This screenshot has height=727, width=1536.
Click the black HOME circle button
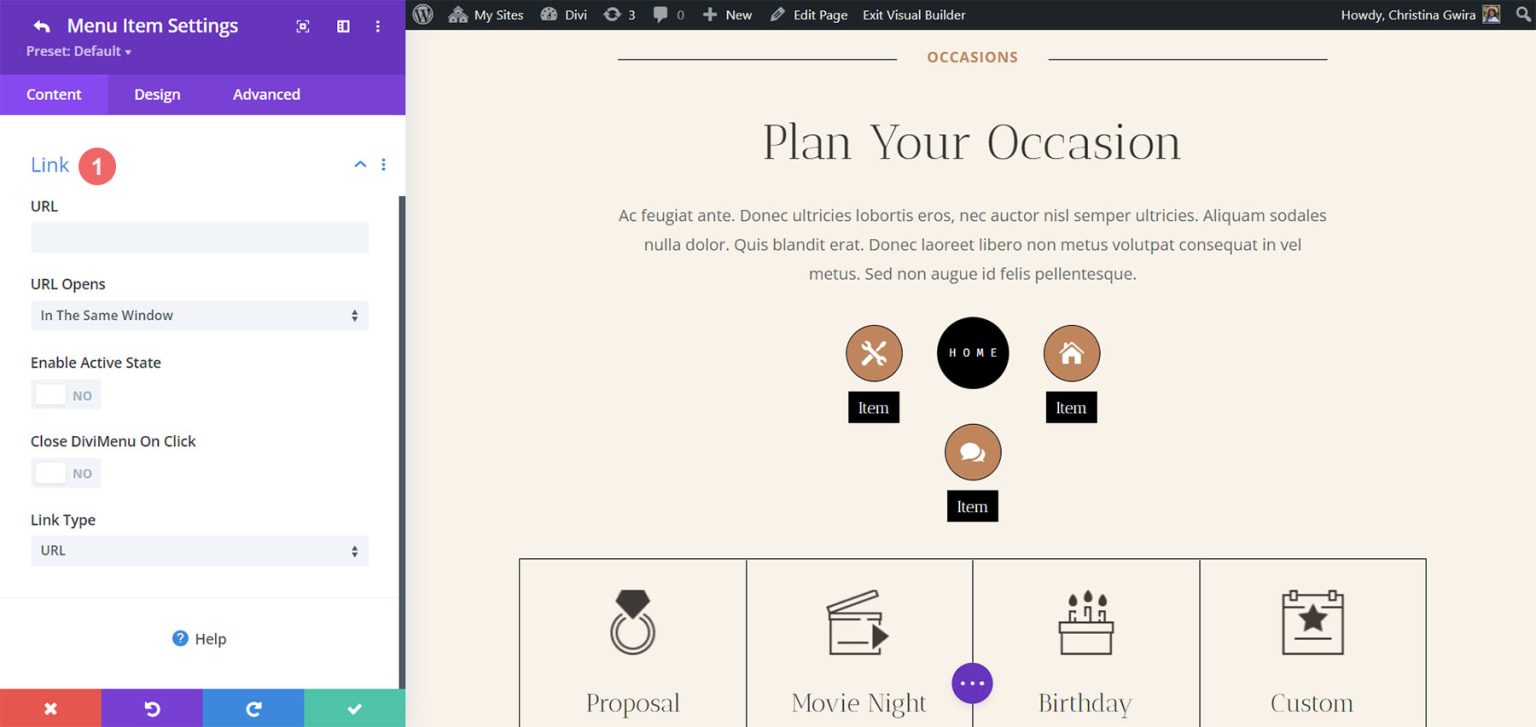(x=971, y=352)
